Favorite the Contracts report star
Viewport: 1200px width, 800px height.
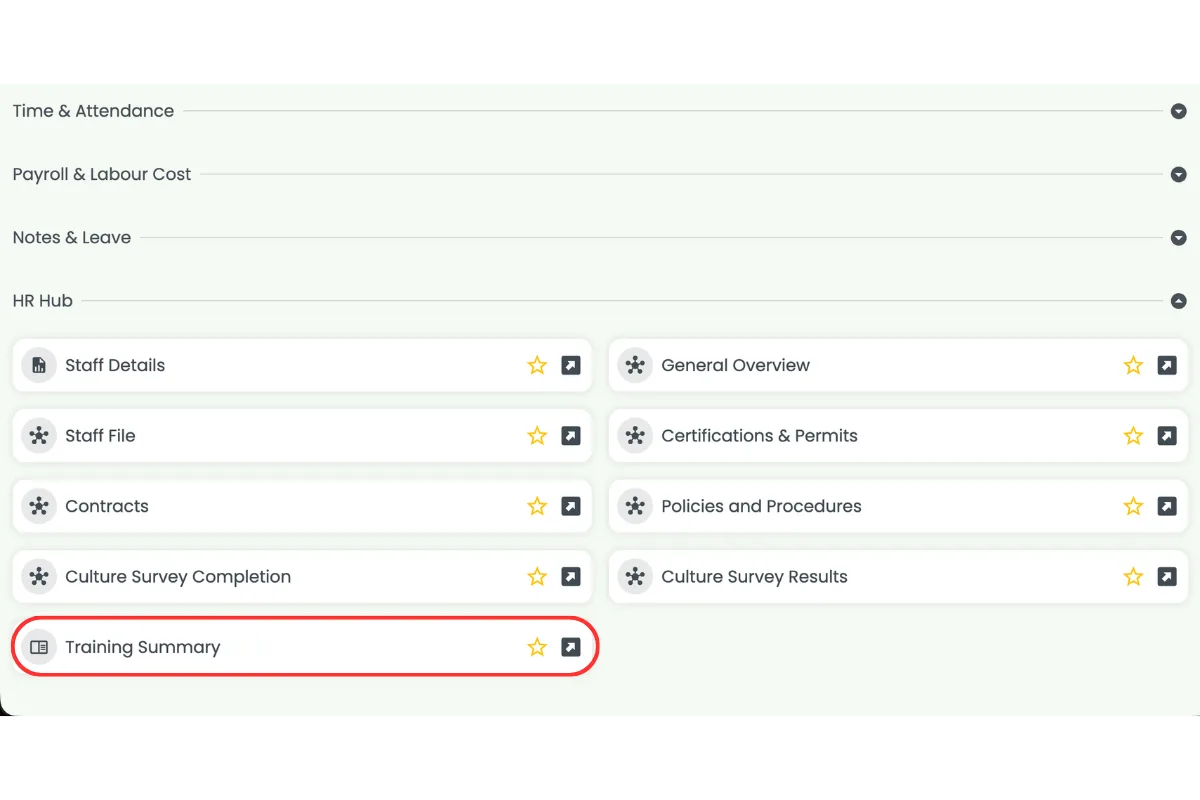(537, 506)
